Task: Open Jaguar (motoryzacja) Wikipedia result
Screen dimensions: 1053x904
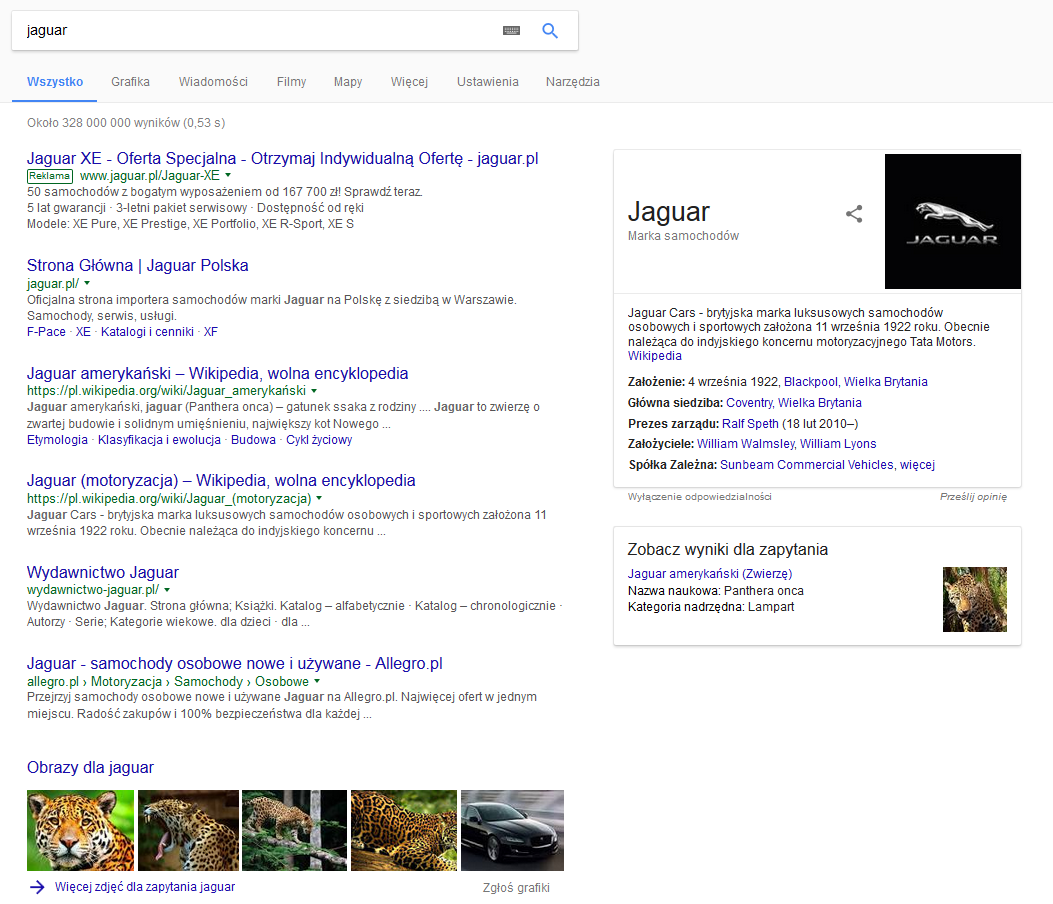Action: coord(221,481)
